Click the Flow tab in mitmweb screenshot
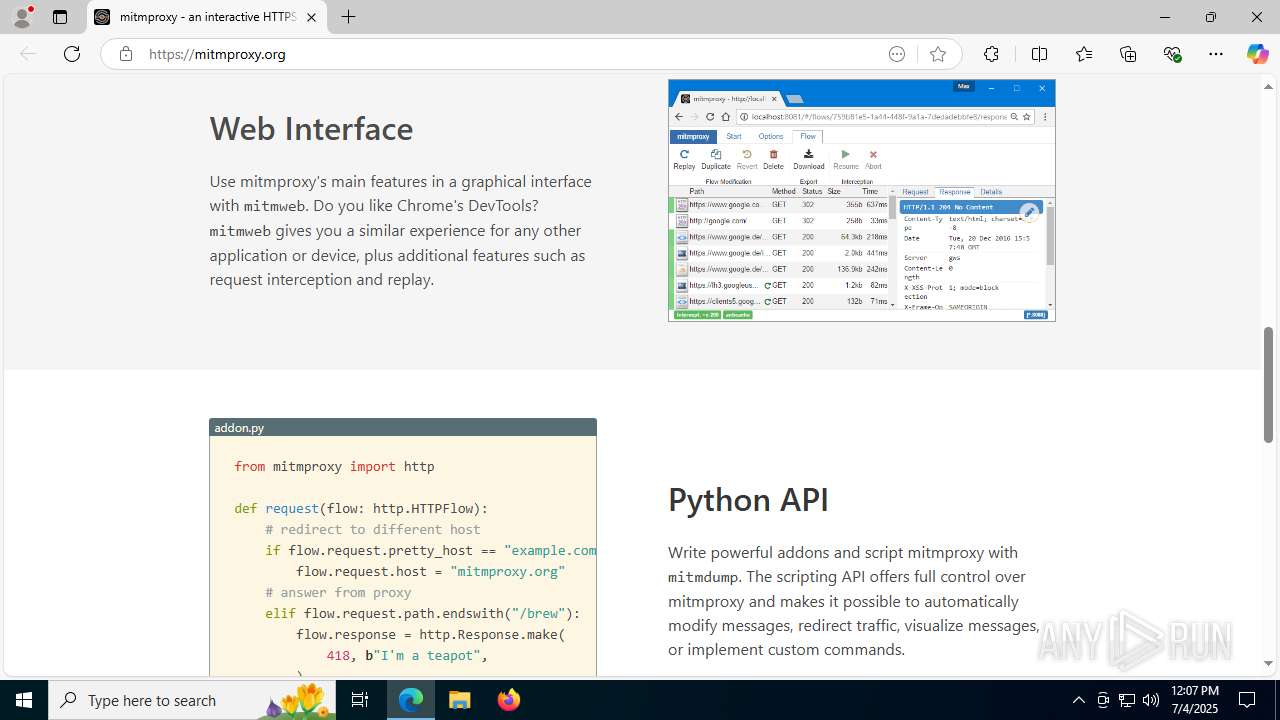1280x720 pixels. tap(807, 136)
